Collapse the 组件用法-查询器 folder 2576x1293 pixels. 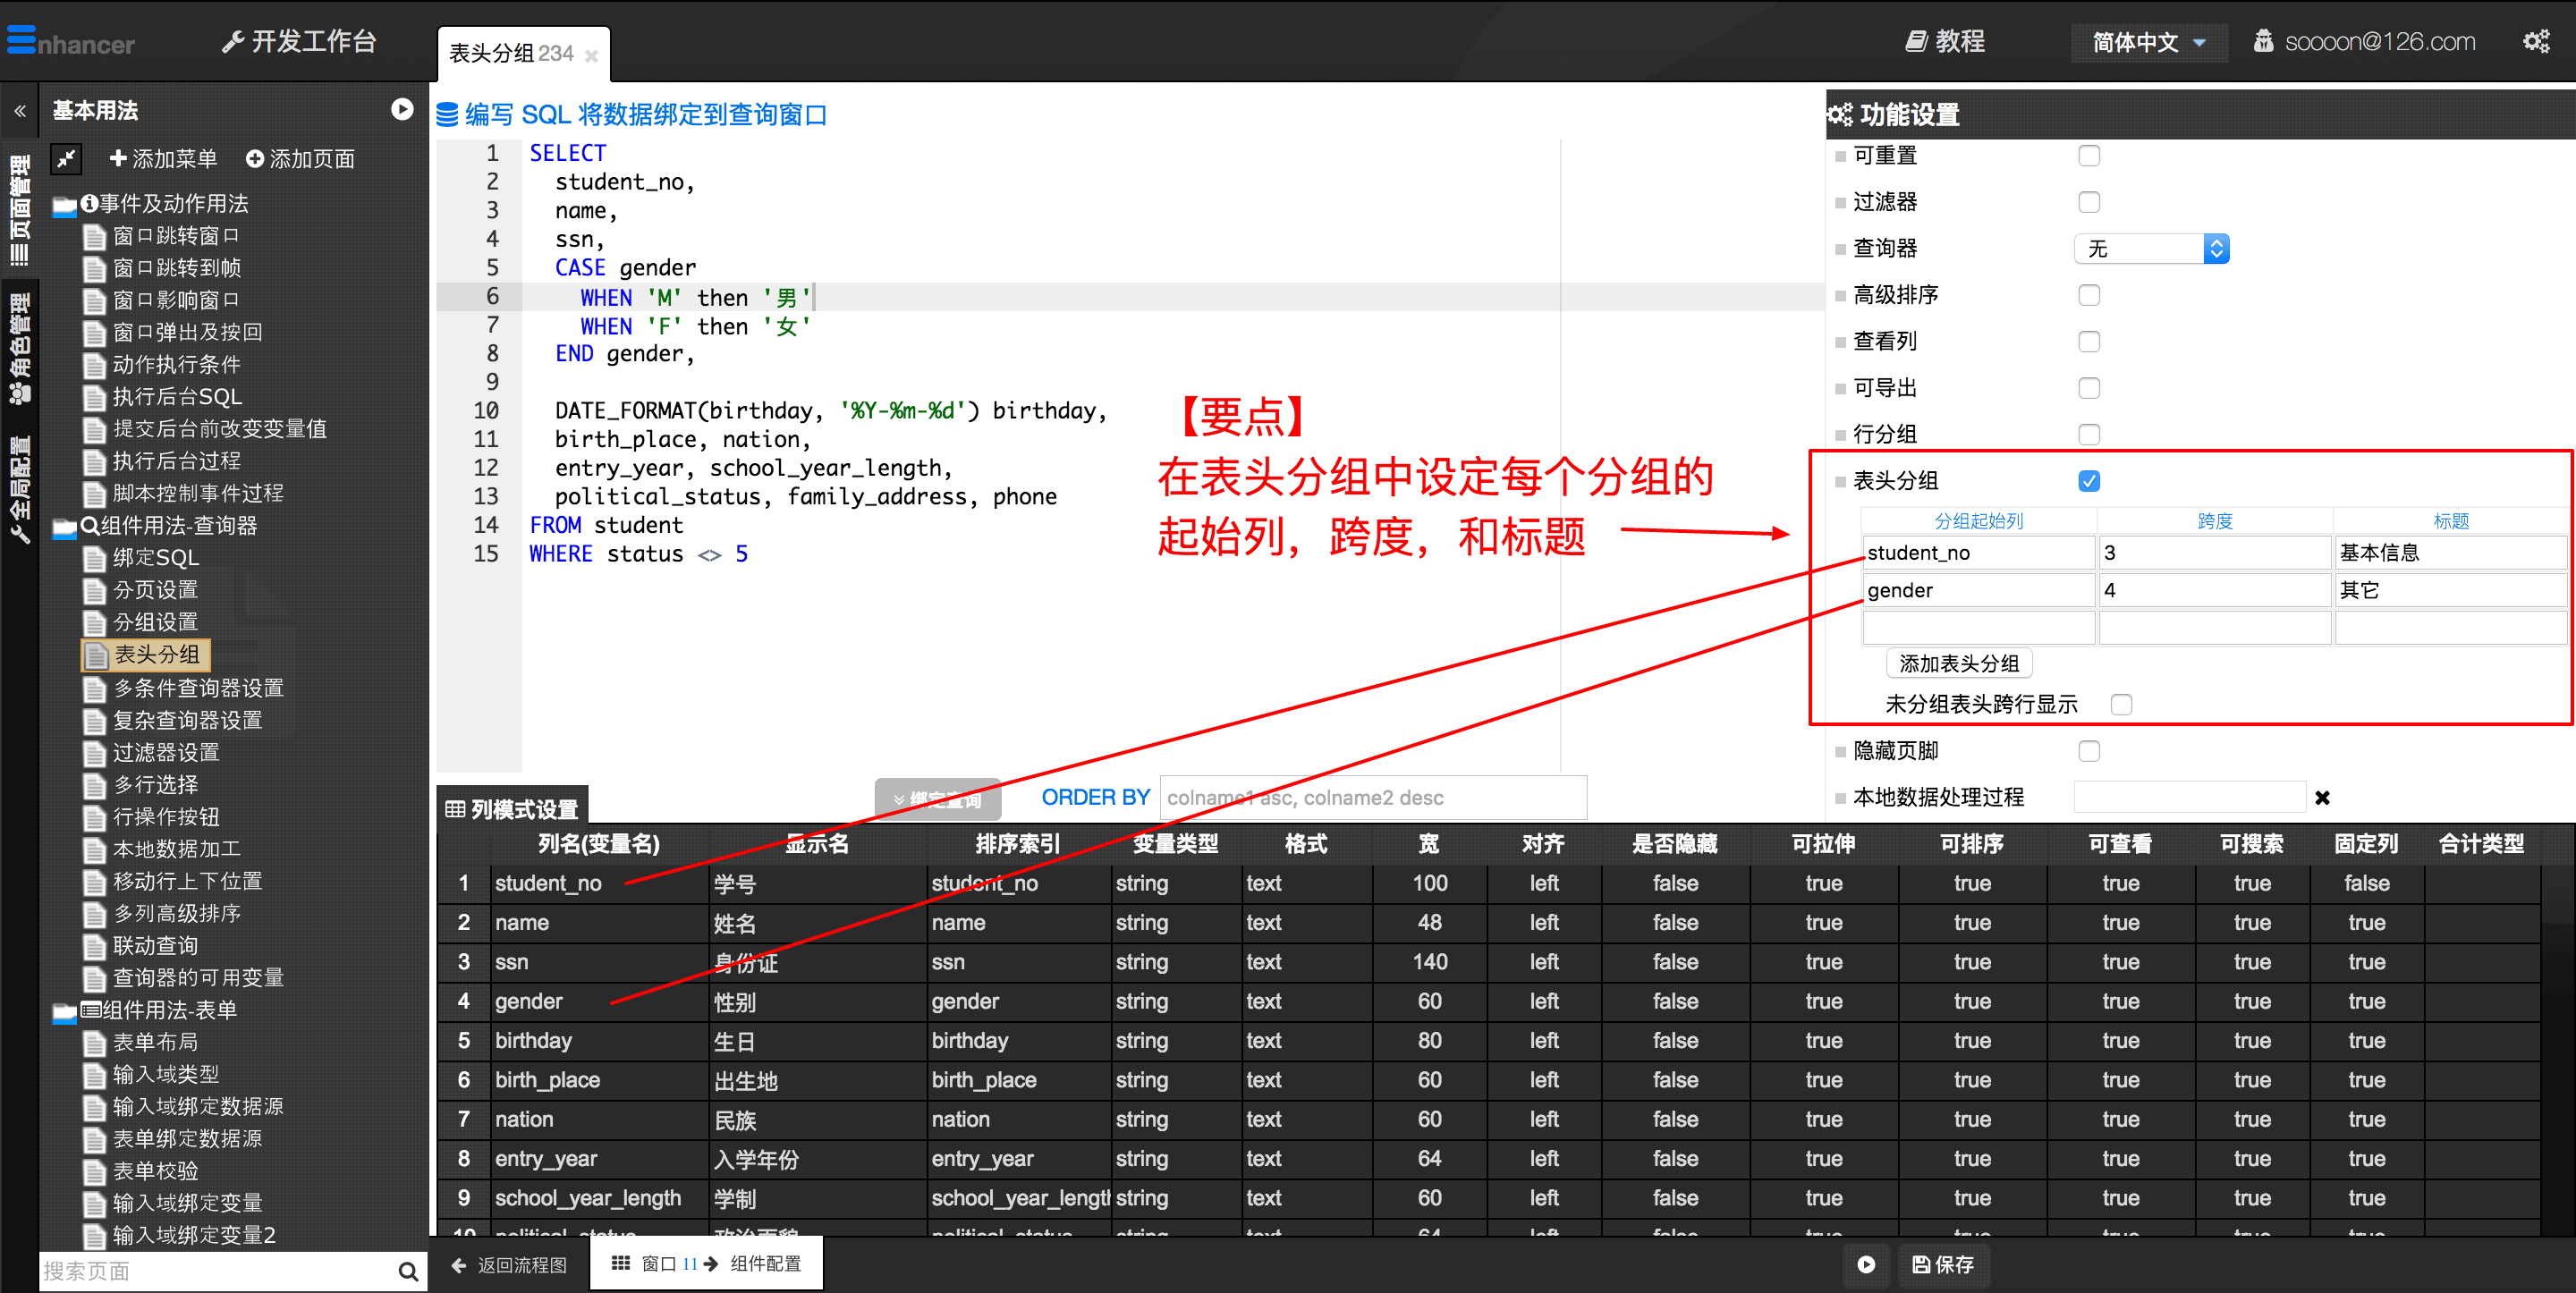pyautogui.click(x=64, y=526)
